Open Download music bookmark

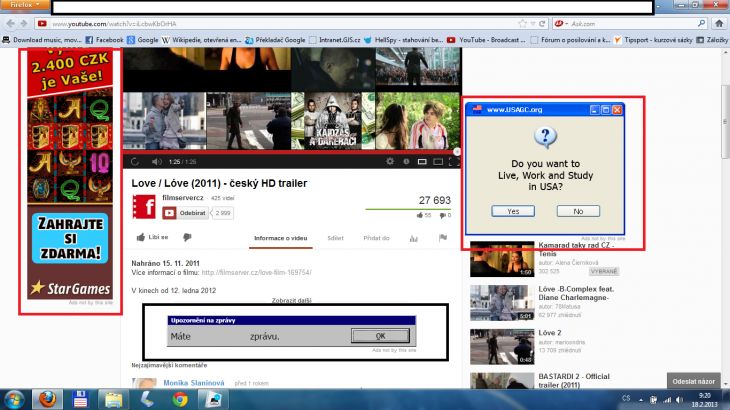[x=42, y=40]
